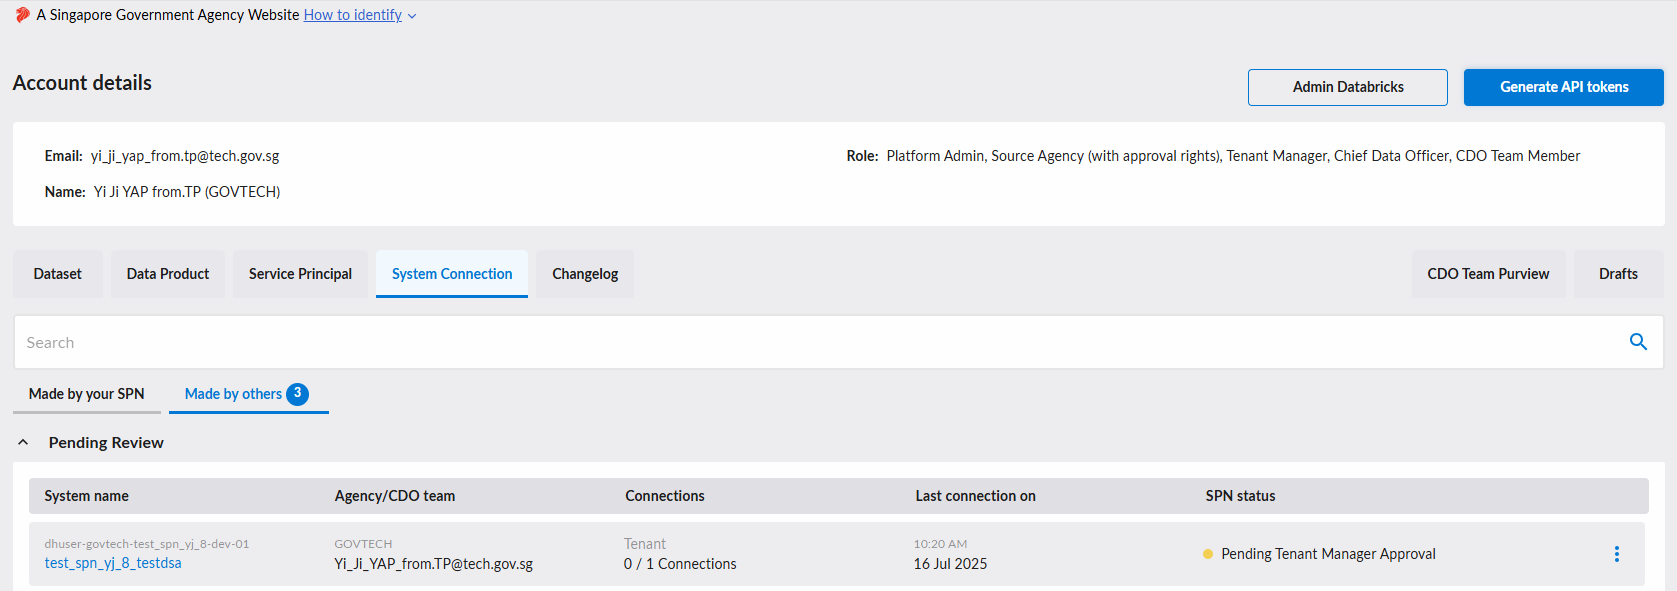This screenshot has width=1677, height=591.
Task: Click Generate API tokens button
Action: point(1563,87)
